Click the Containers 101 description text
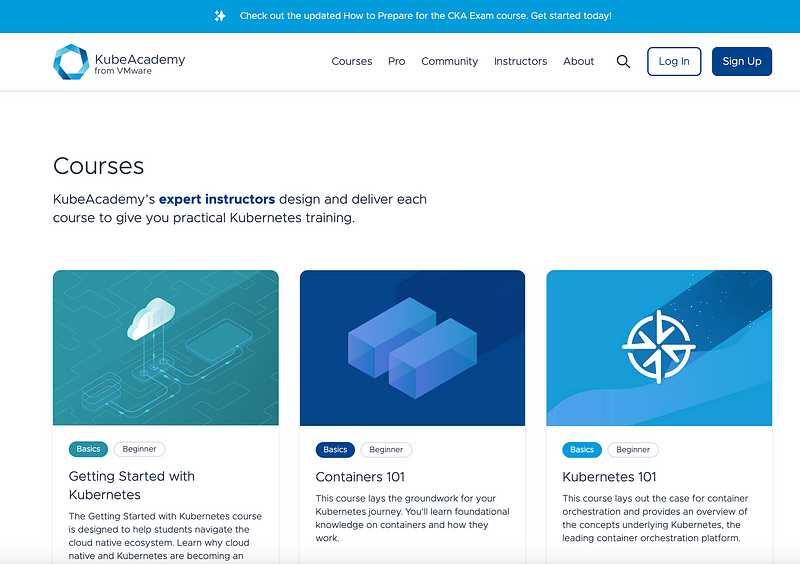The height and width of the screenshot is (564, 800). point(412,518)
